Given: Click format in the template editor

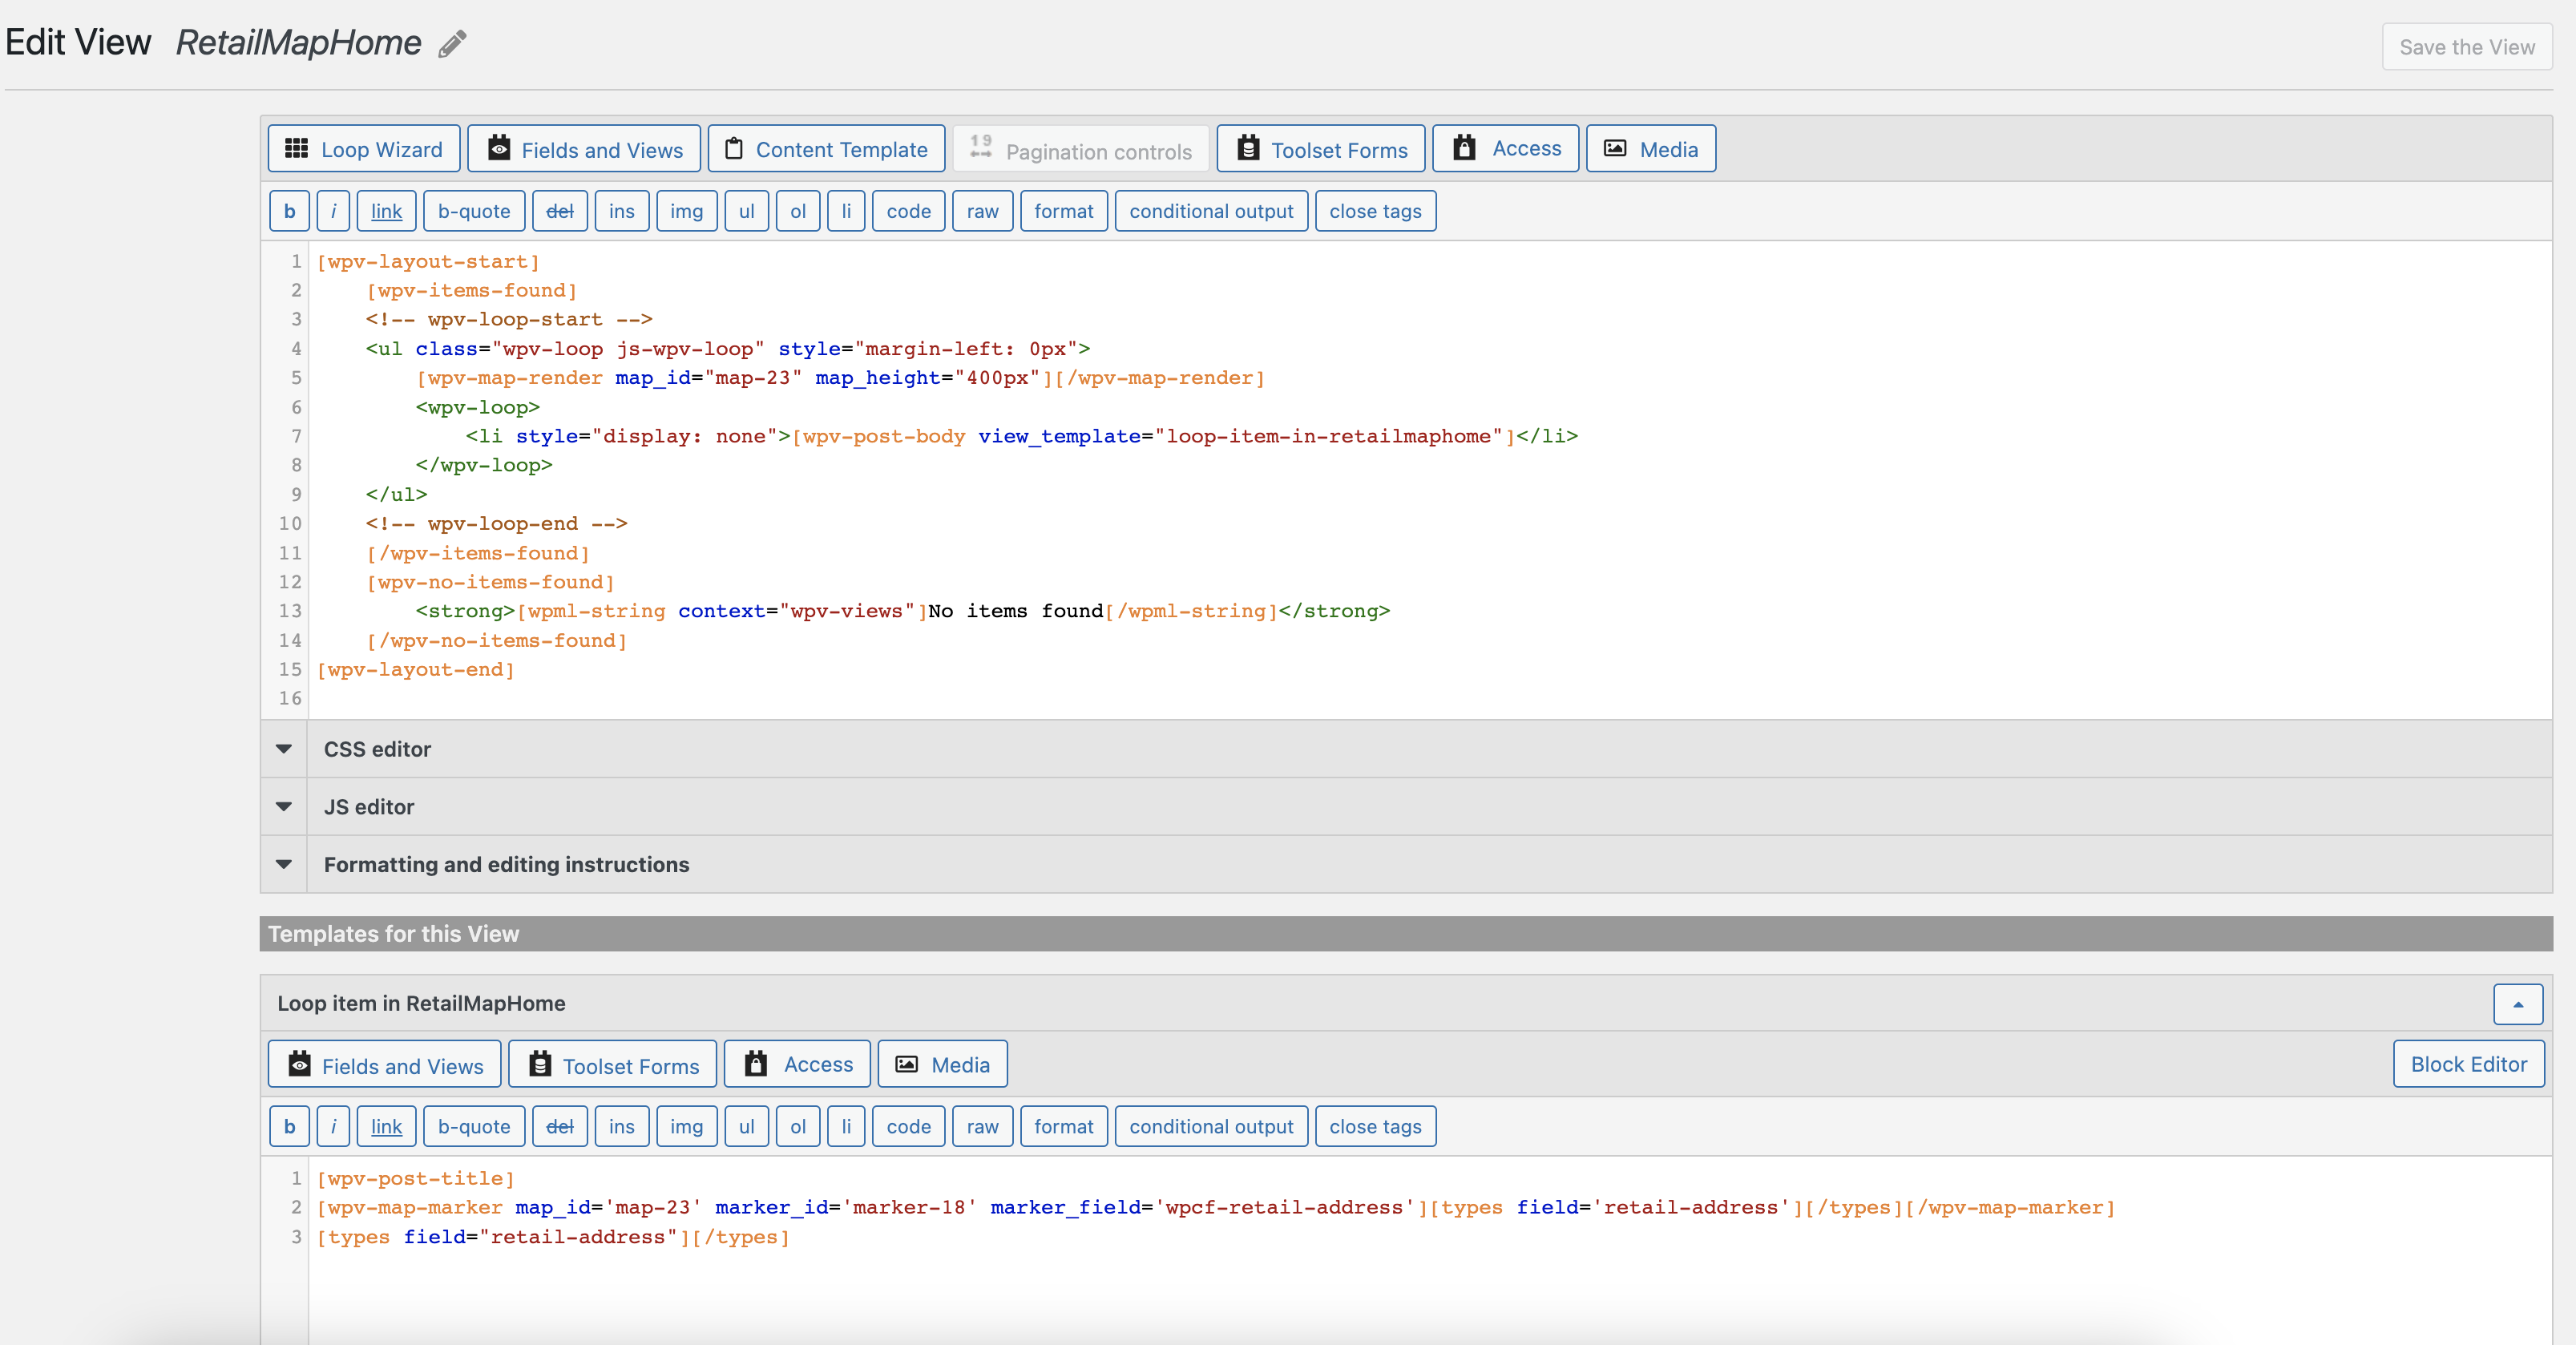Looking at the screenshot, I should tap(1064, 1127).
